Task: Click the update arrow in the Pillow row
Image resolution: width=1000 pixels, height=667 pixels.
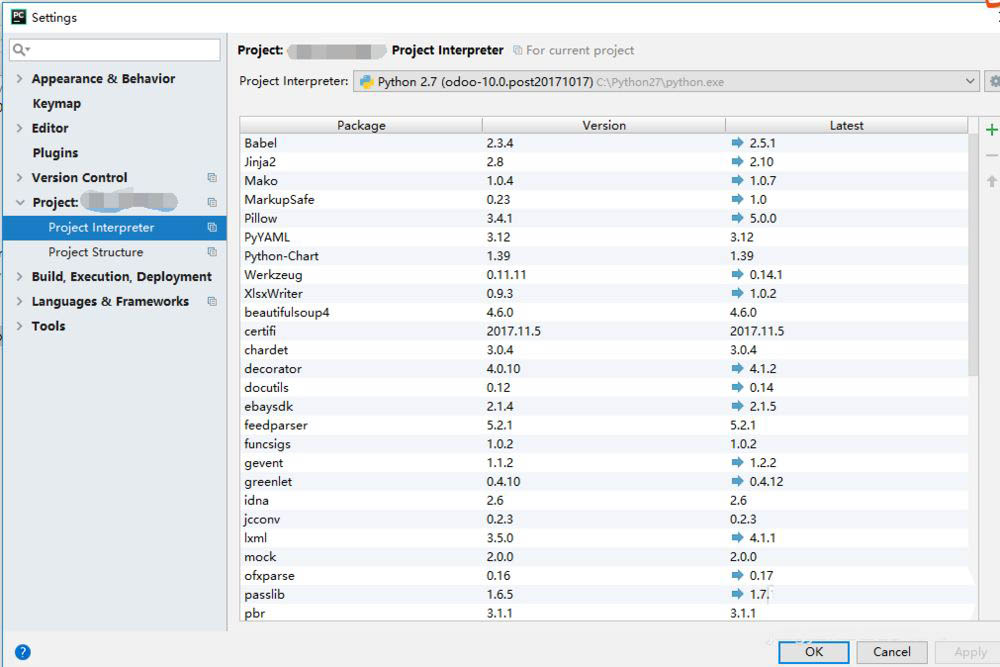Action: (737, 218)
